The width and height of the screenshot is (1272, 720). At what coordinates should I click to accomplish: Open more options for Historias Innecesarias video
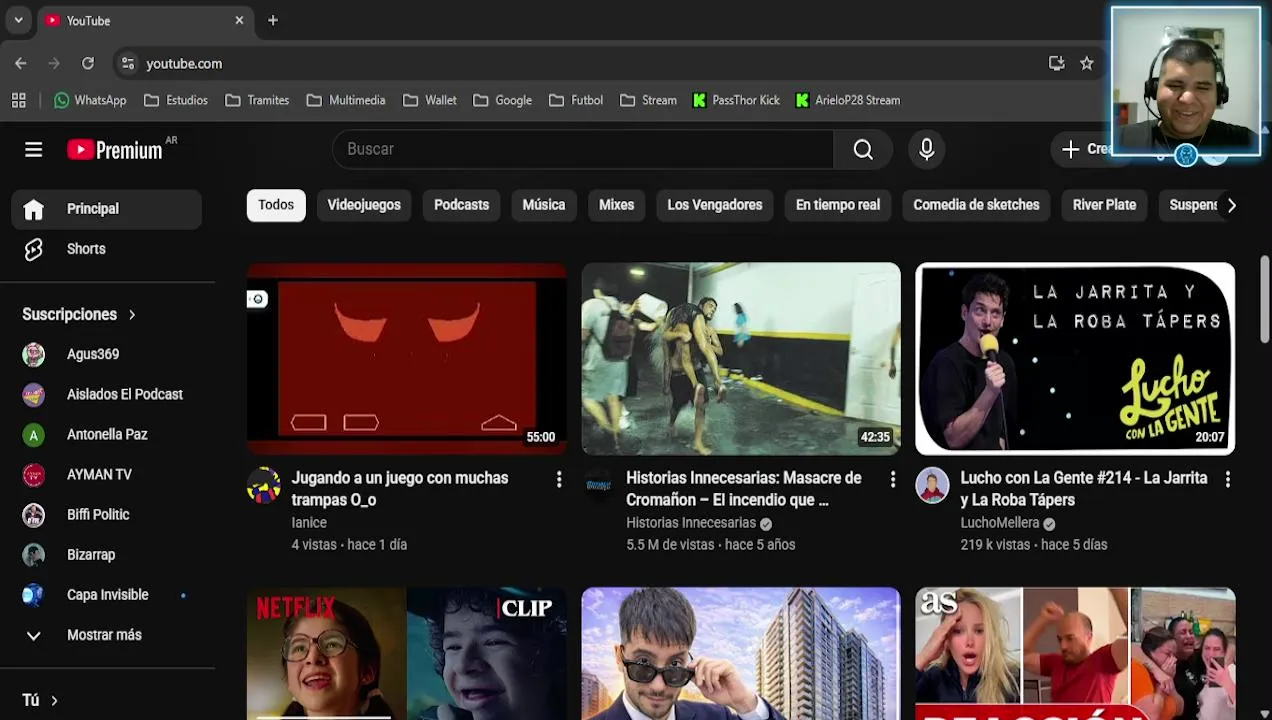pyautogui.click(x=893, y=480)
